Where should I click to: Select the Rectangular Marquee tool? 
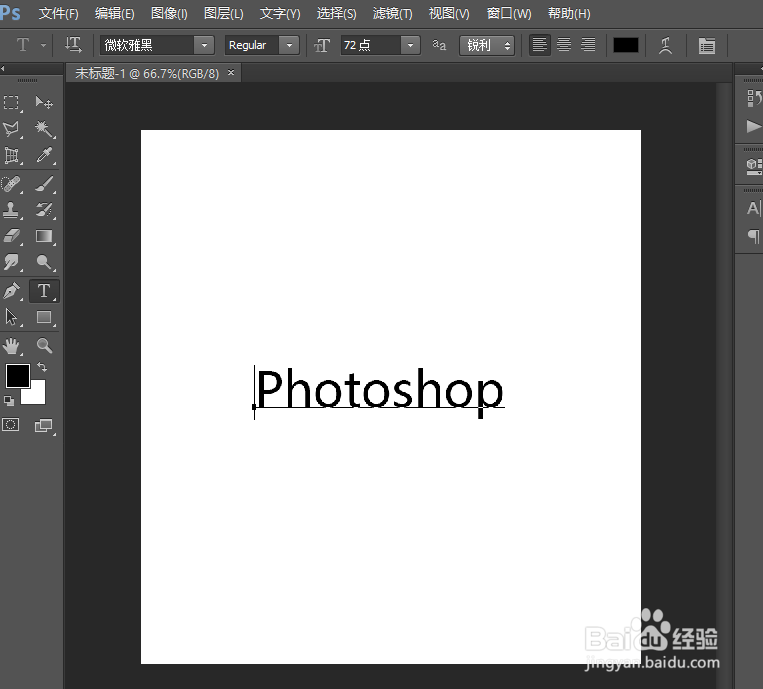pos(11,103)
